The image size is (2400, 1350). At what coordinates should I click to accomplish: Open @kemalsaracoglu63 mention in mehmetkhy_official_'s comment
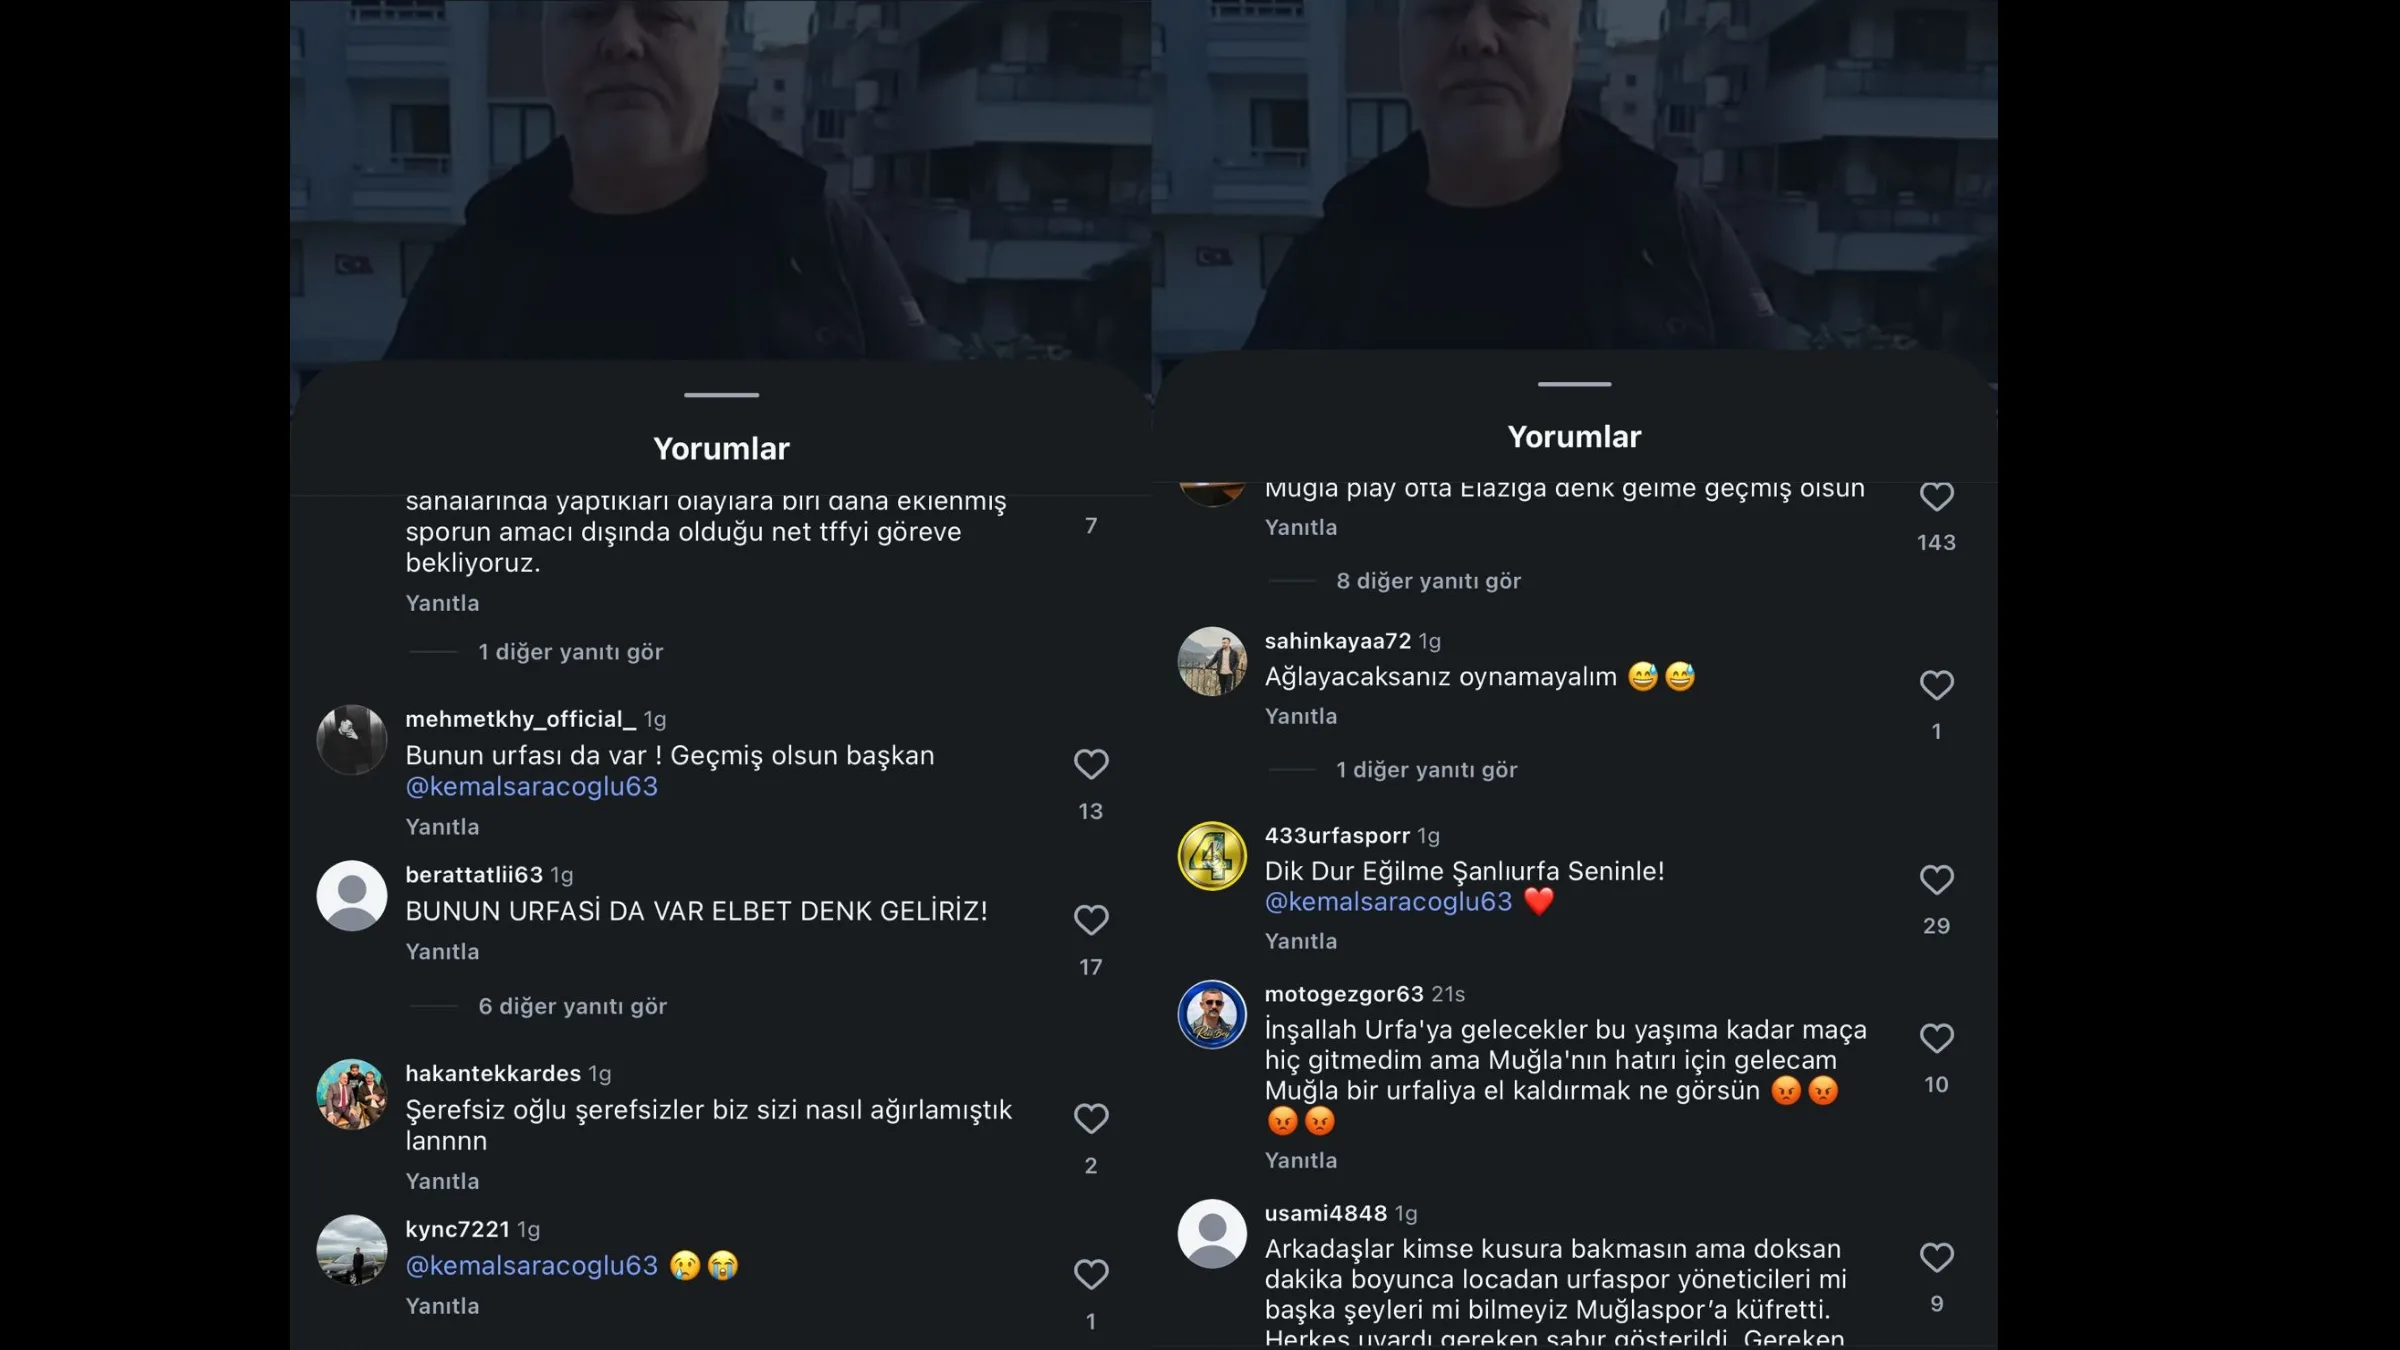click(532, 787)
